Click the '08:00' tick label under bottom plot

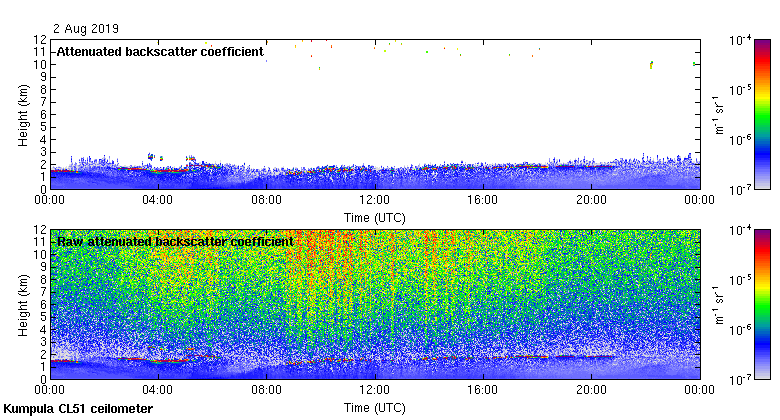pyautogui.click(x=266, y=390)
